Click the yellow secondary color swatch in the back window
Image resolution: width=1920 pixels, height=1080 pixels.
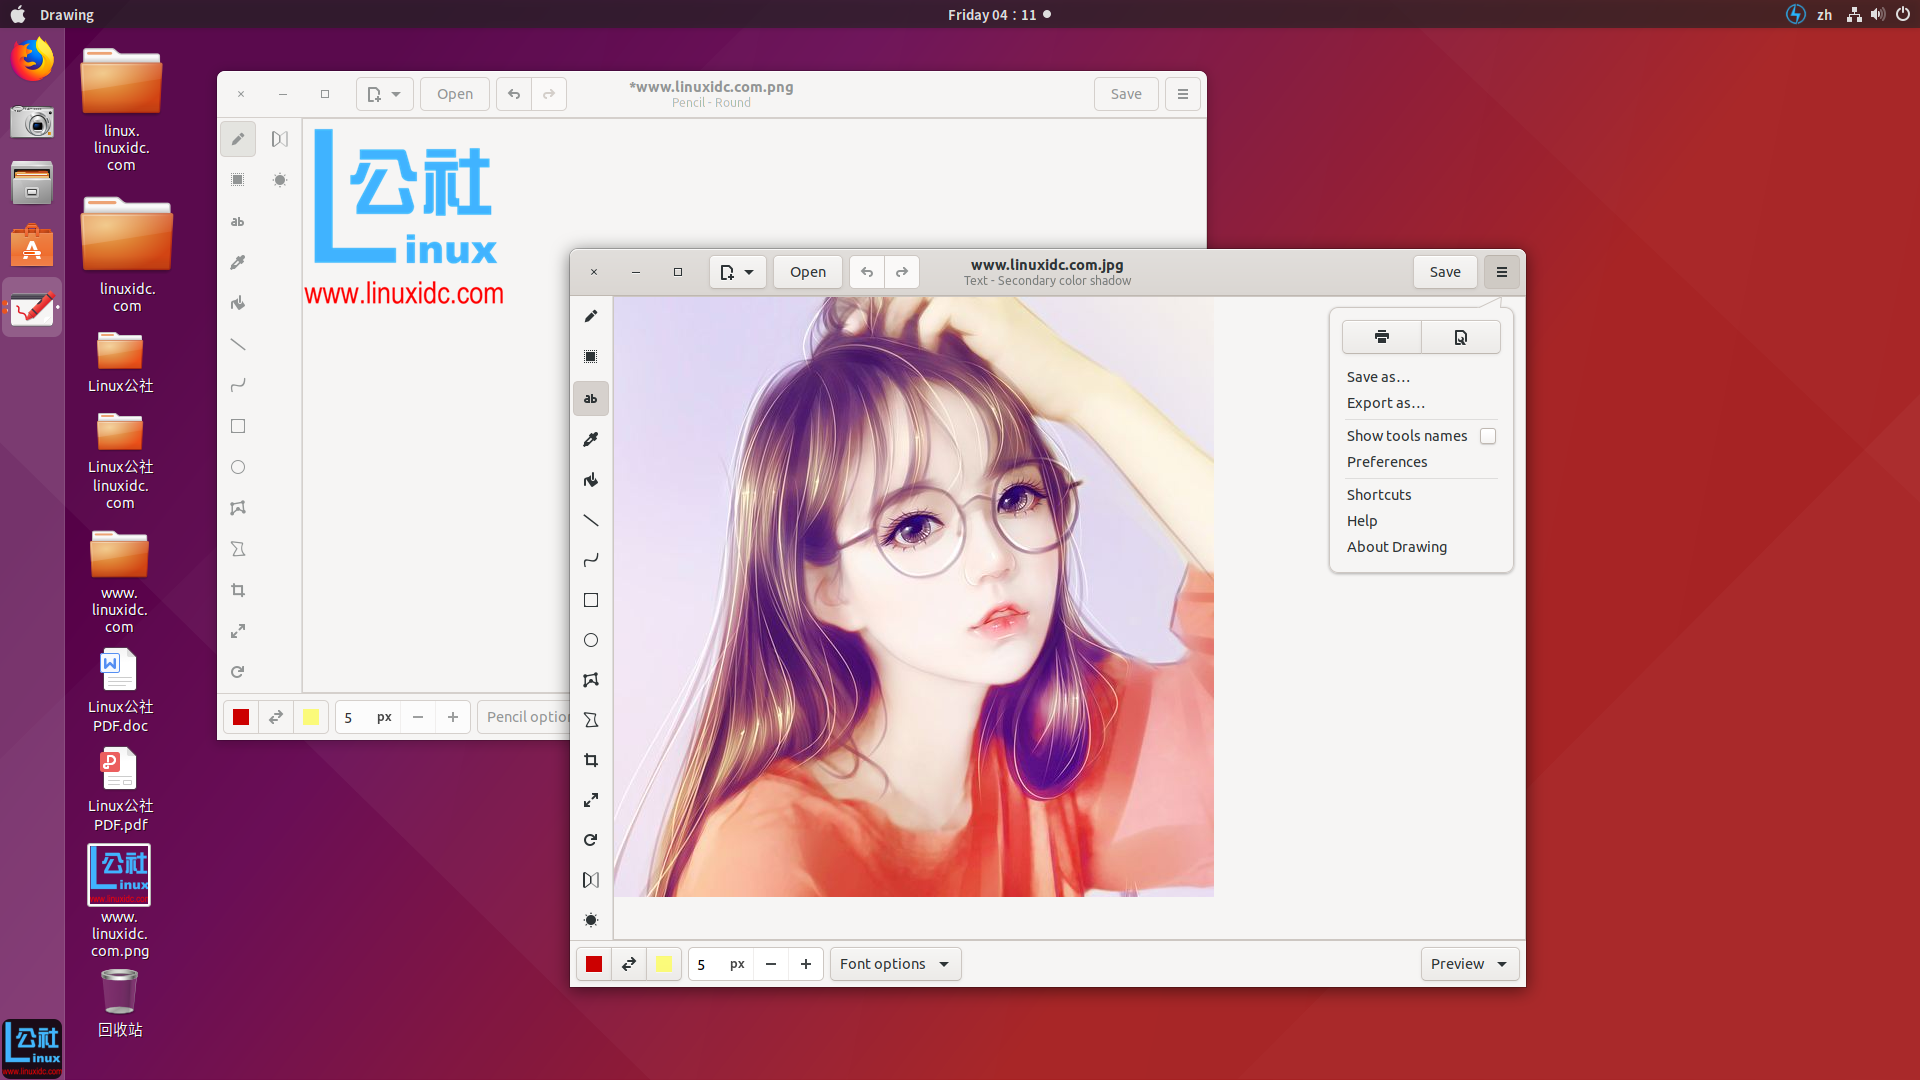311,717
